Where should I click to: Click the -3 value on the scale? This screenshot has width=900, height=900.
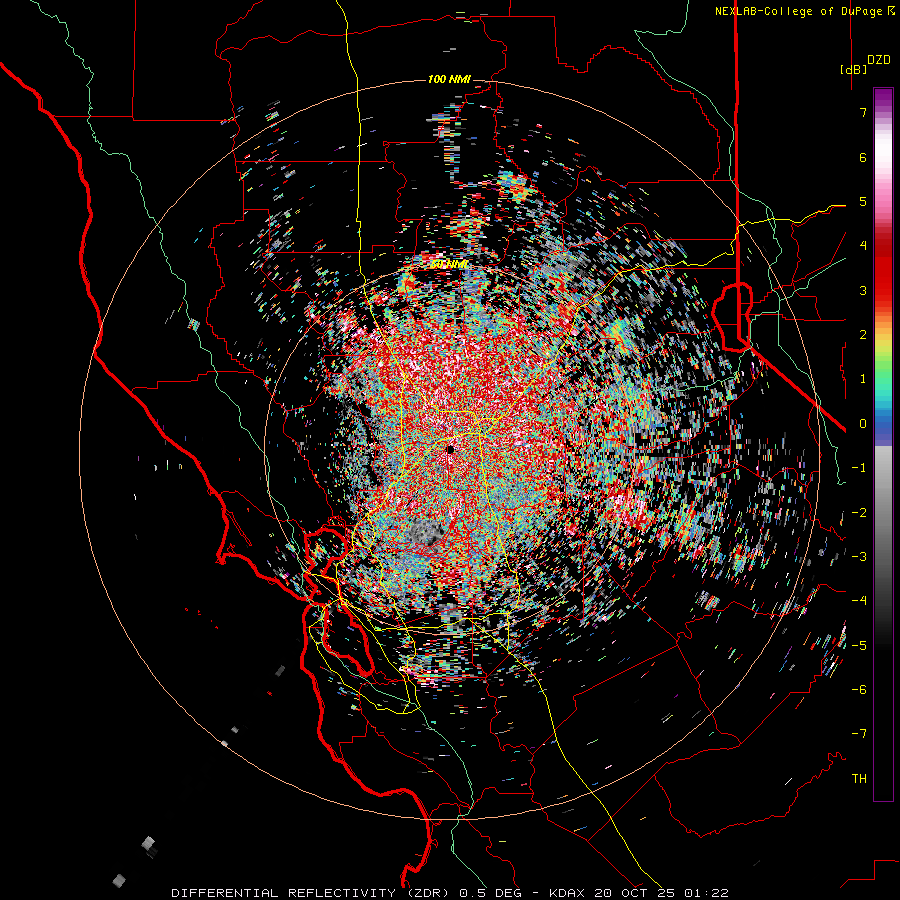coord(859,557)
